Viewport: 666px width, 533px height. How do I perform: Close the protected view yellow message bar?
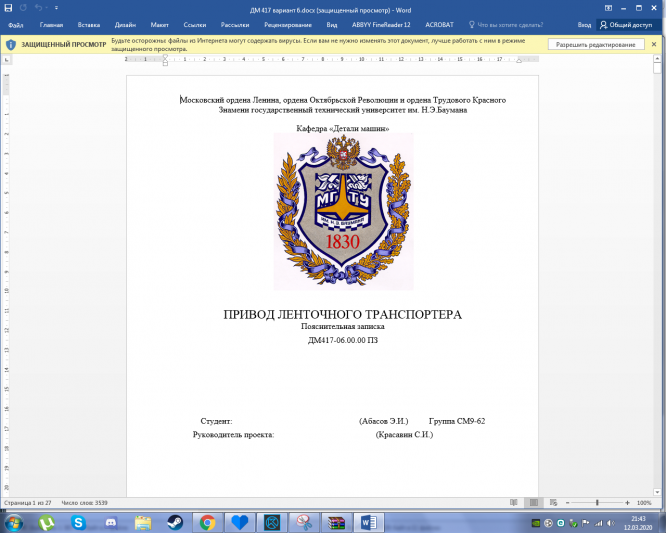(654, 44)
